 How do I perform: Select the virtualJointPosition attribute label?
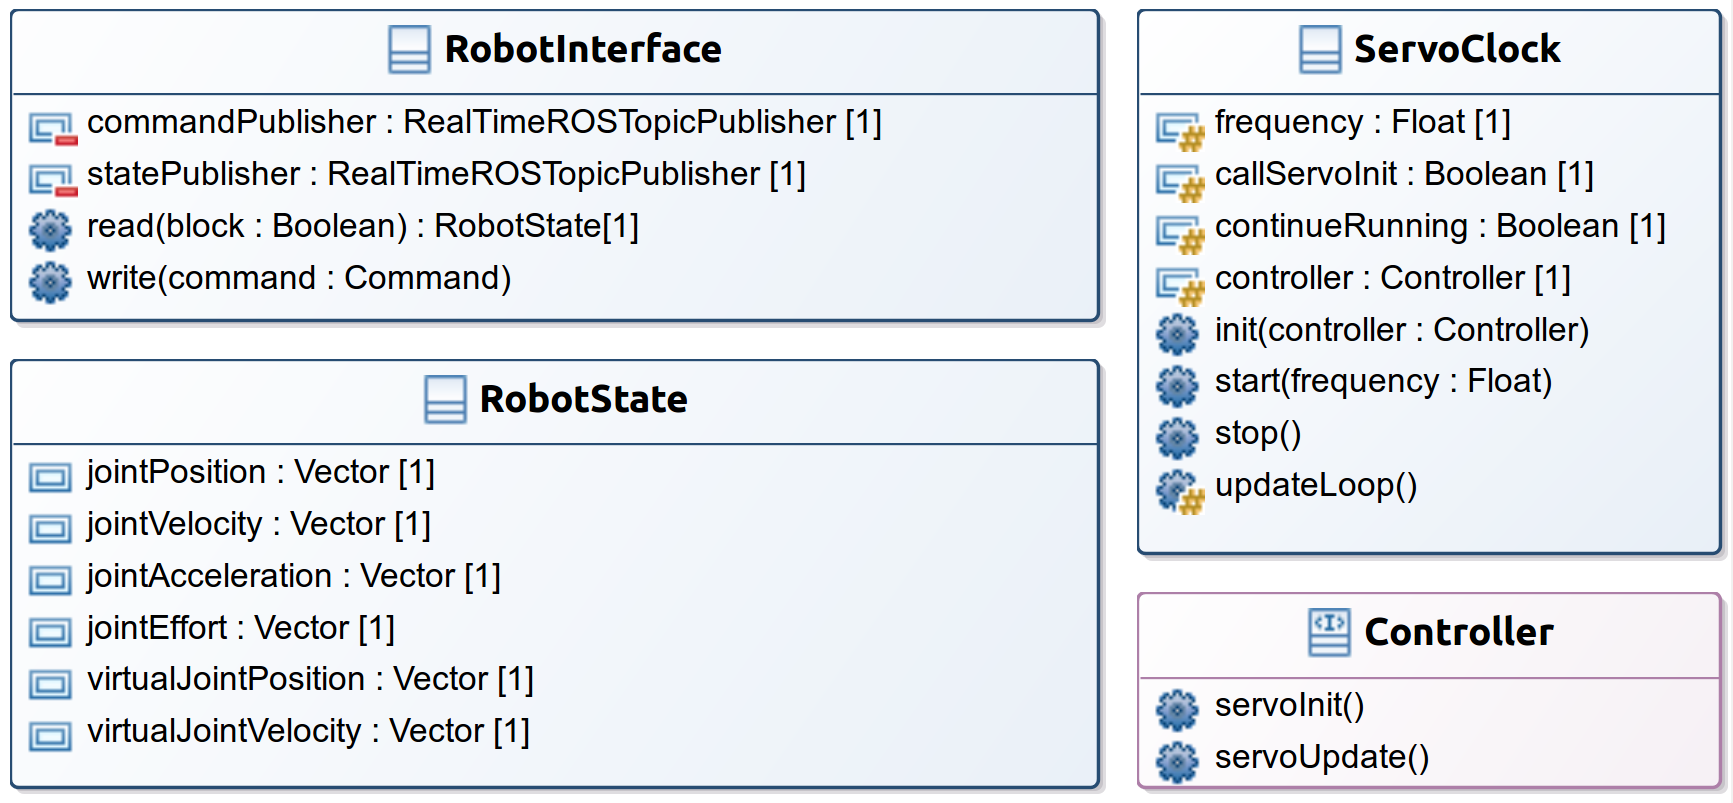310,679
